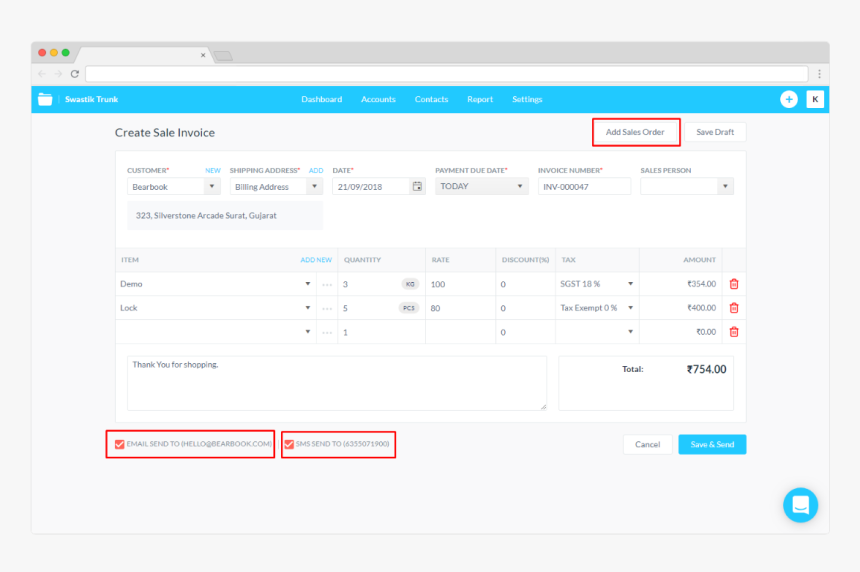Click the Add Sales Order button
The width and height of the screenshot is (860, 572).
636,132
